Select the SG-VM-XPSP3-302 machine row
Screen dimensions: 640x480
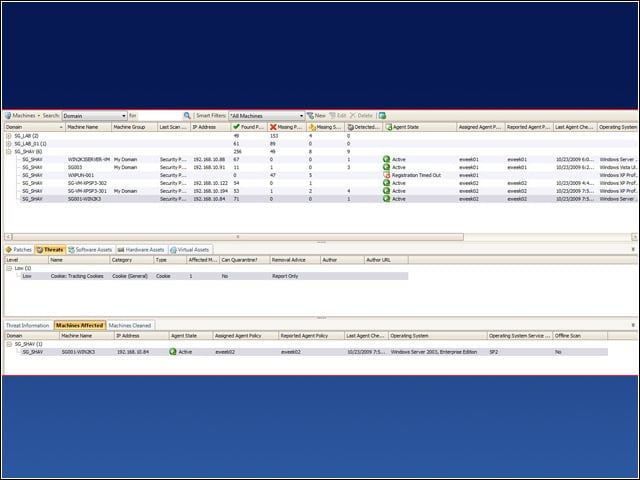(x=327, y=183)
